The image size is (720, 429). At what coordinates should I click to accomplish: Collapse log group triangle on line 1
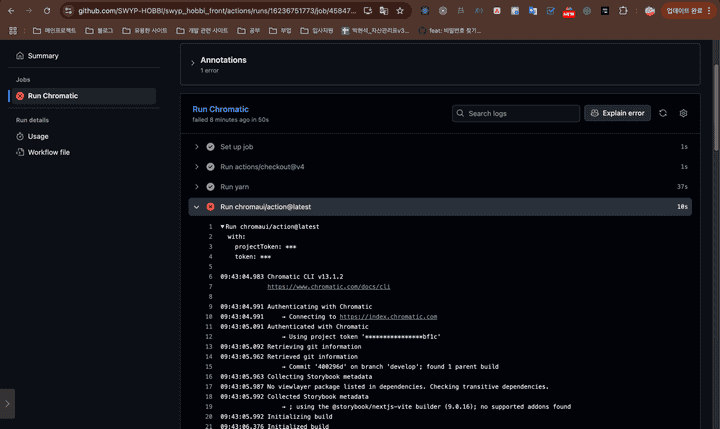pos(222,226)
